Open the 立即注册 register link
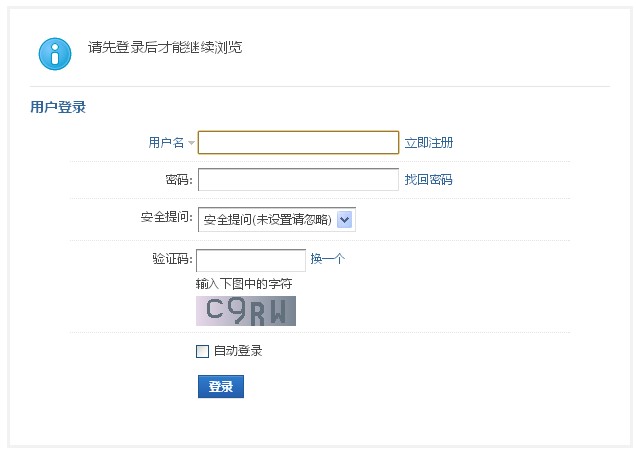The height and width of the screenshot is (450, 636). [428, 143]
